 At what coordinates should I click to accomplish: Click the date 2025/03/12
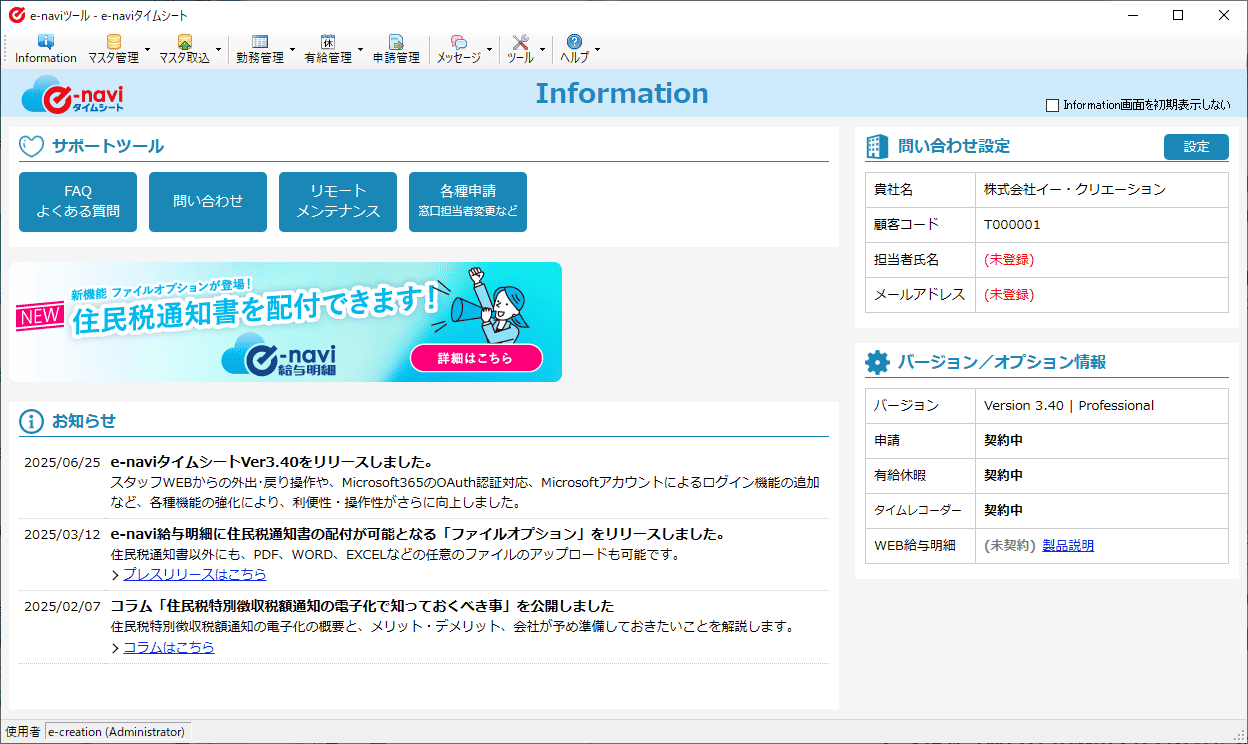pos(62,534)
